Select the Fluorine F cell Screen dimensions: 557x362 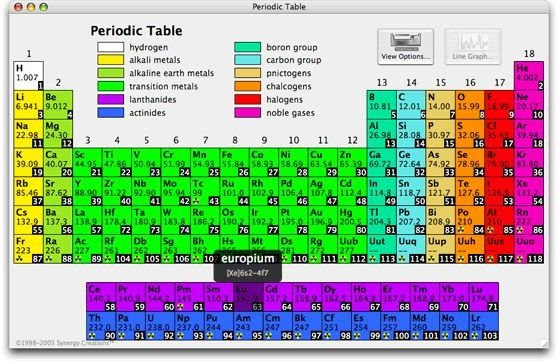pyautogui.click(x=499, y=105)
